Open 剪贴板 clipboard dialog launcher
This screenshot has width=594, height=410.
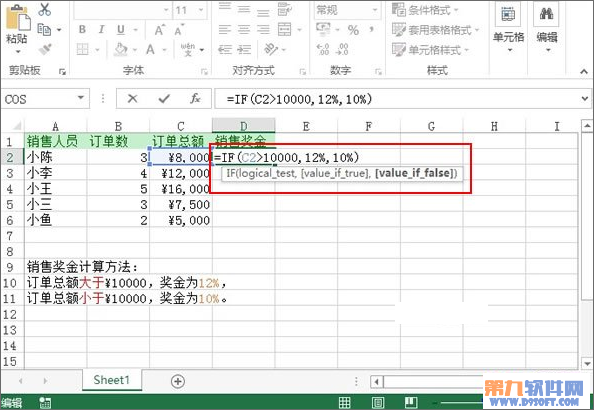(x=63, y=71)
